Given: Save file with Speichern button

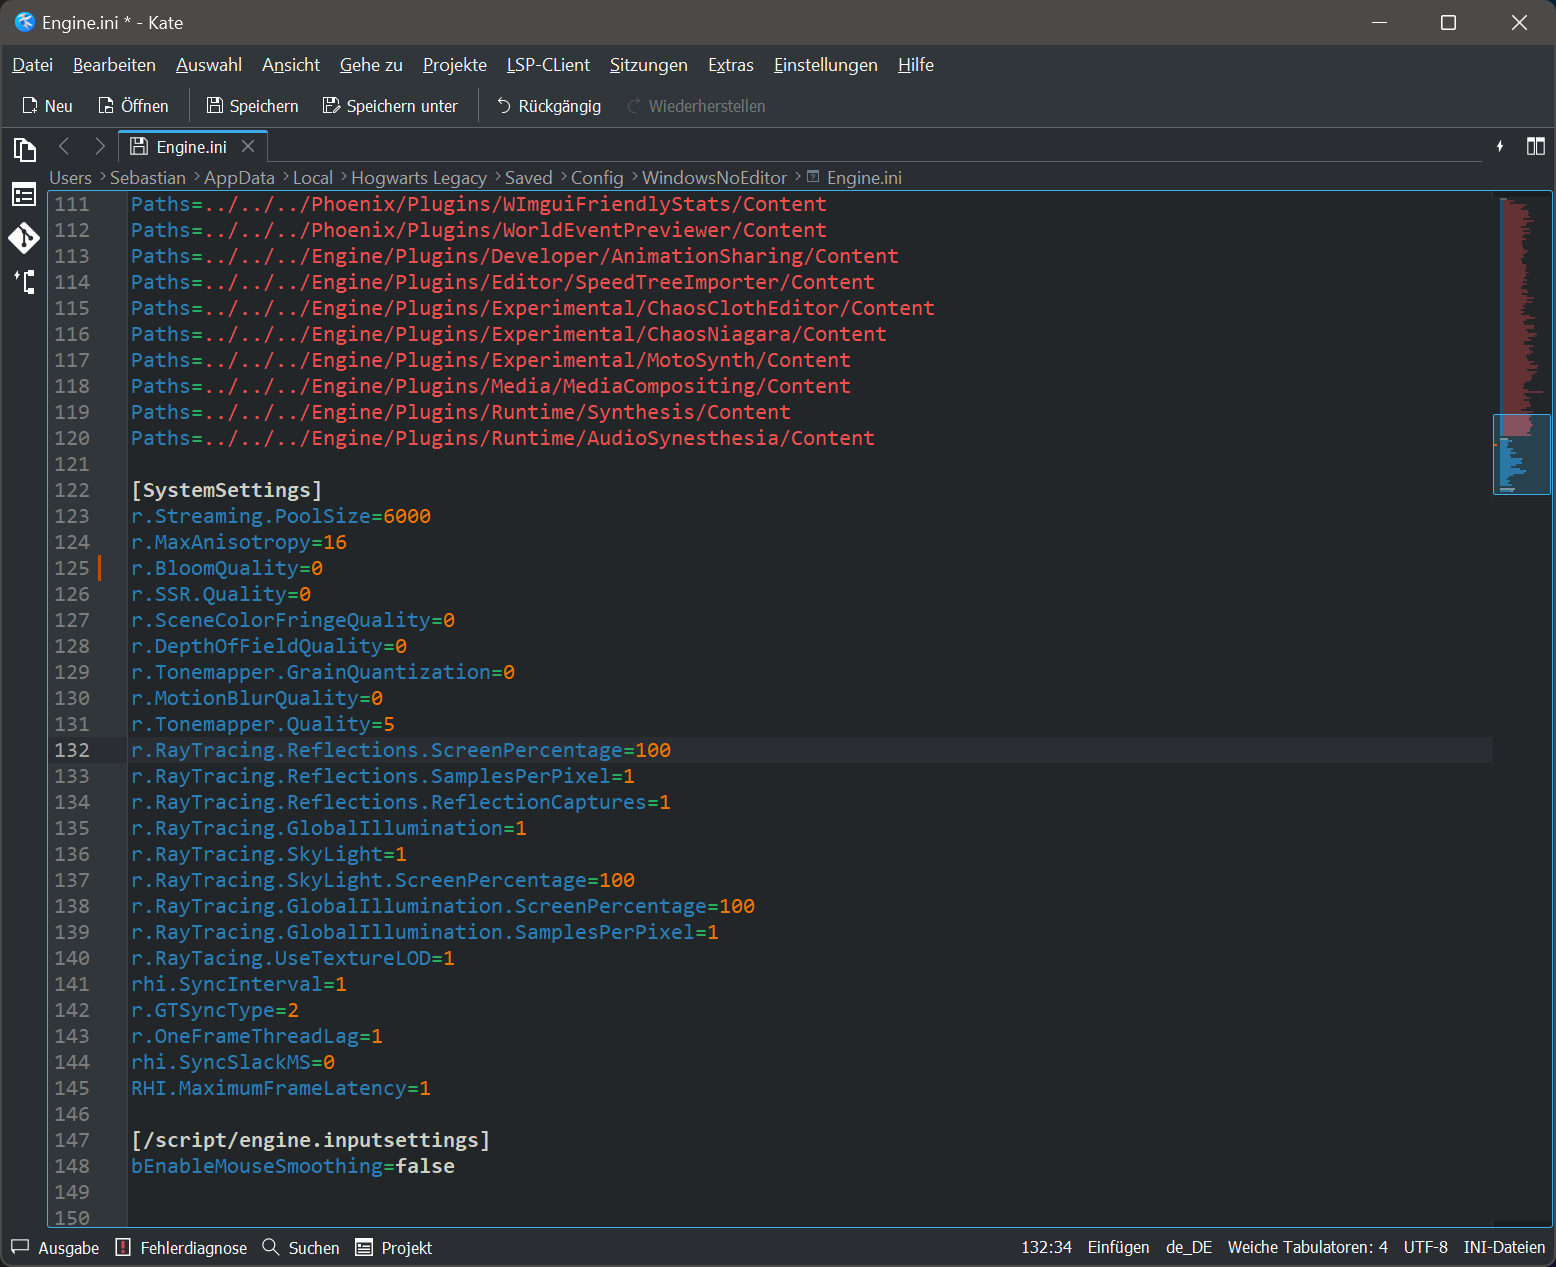Looking at the screenshot, I should pos(252,106).
